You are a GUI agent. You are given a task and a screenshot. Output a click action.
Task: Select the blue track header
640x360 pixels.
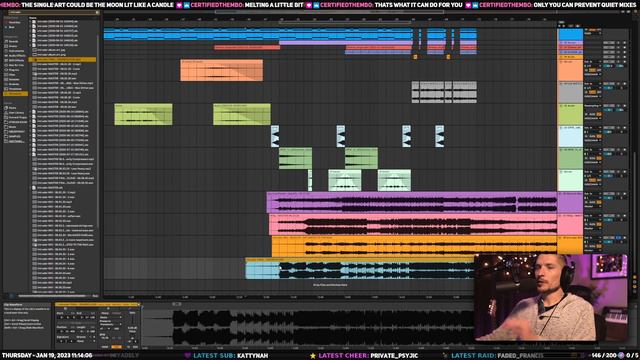tap(570, 34)
